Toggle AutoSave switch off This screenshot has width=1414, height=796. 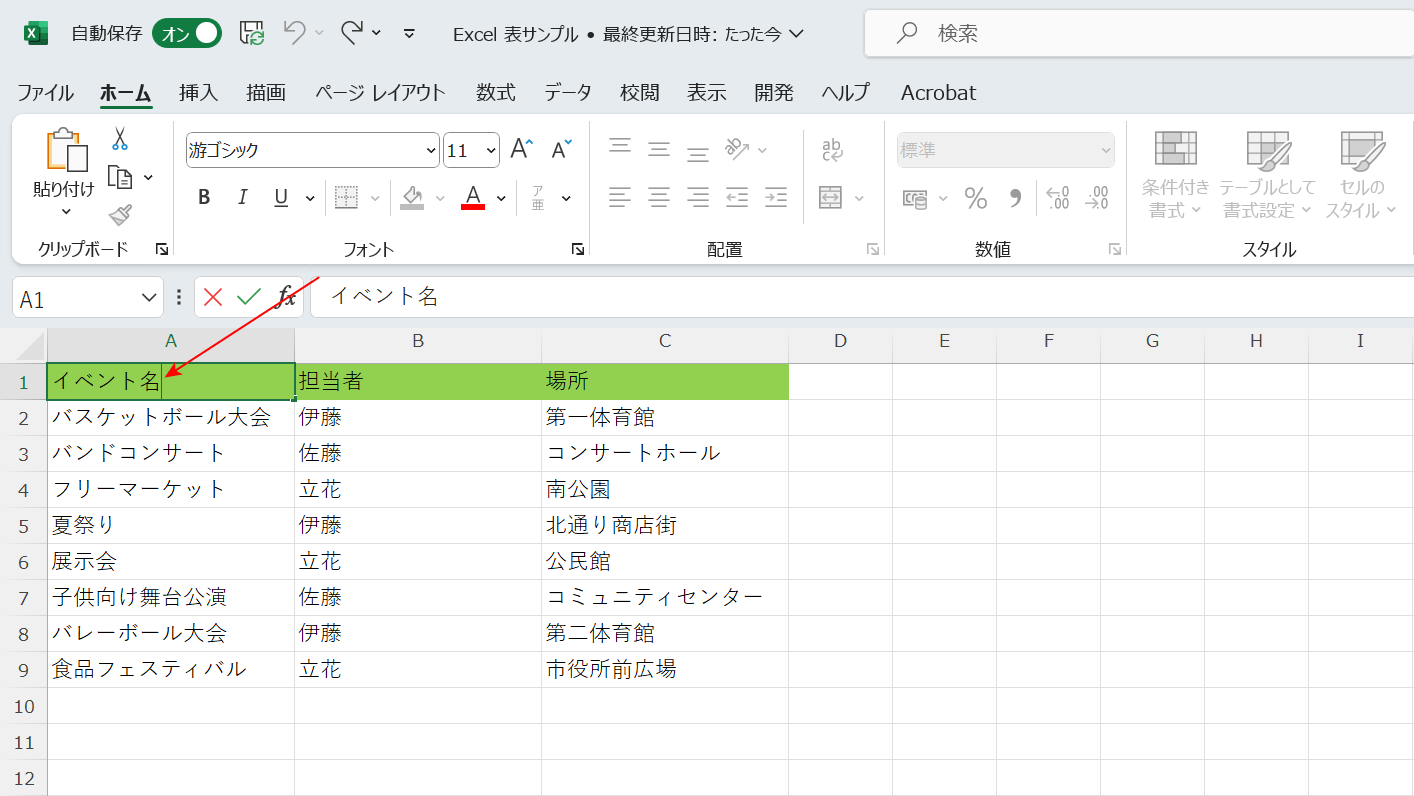pyautogui.click(x=187, y=33)
